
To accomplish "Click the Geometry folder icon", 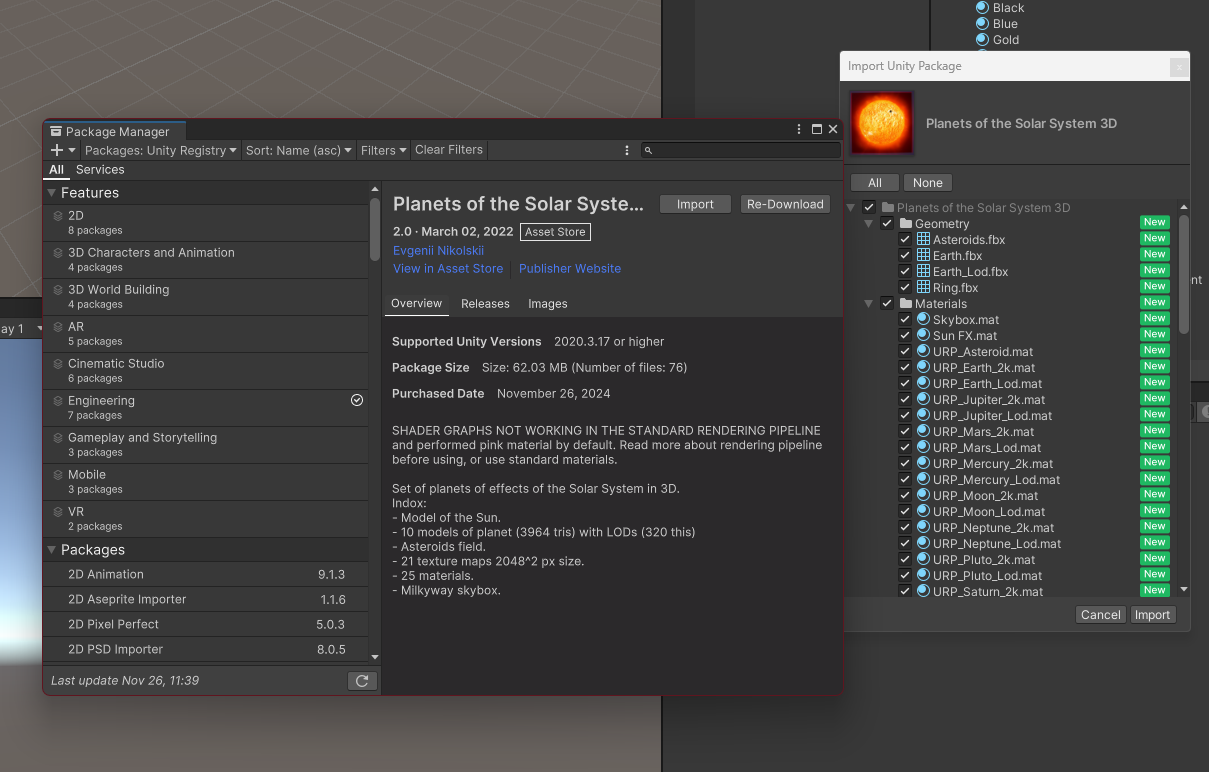I will (905, 223).
